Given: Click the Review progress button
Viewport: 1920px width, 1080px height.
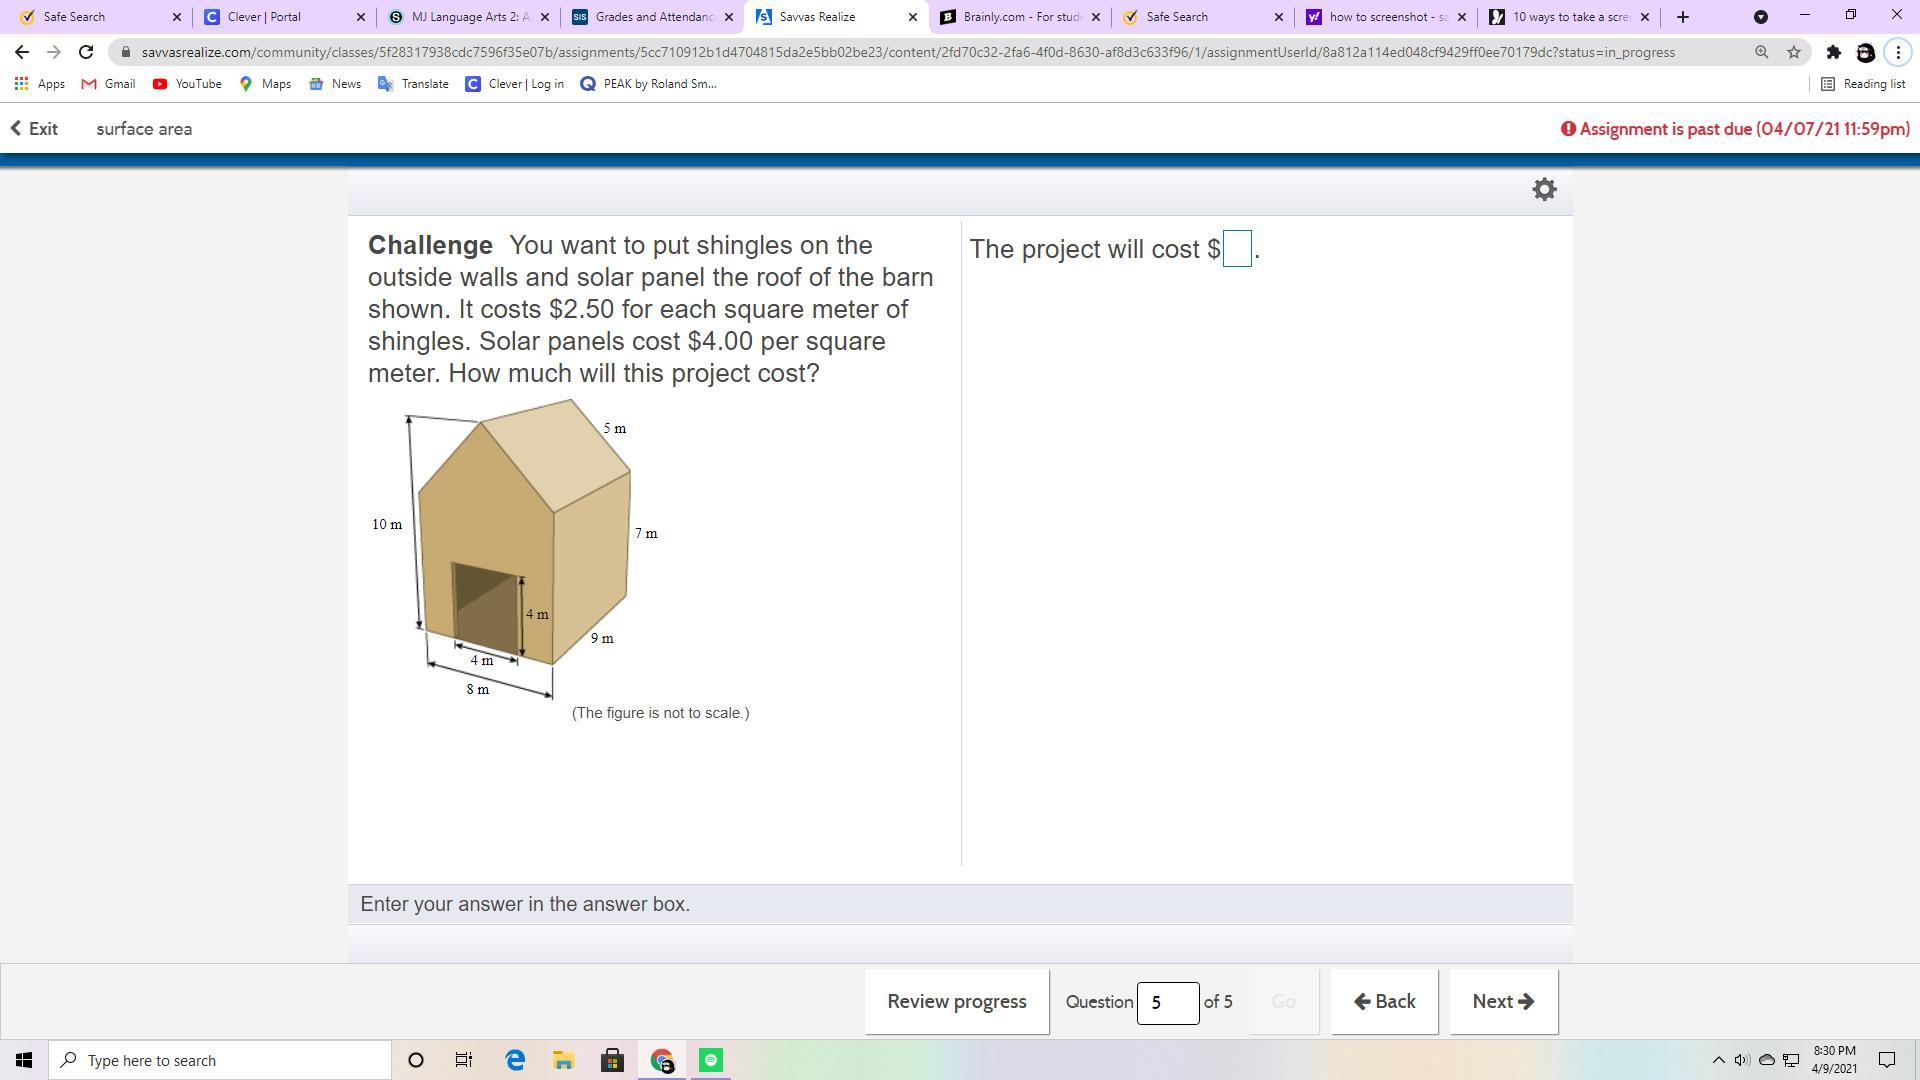Looking at the screenshot, I should coord(956,1001).
